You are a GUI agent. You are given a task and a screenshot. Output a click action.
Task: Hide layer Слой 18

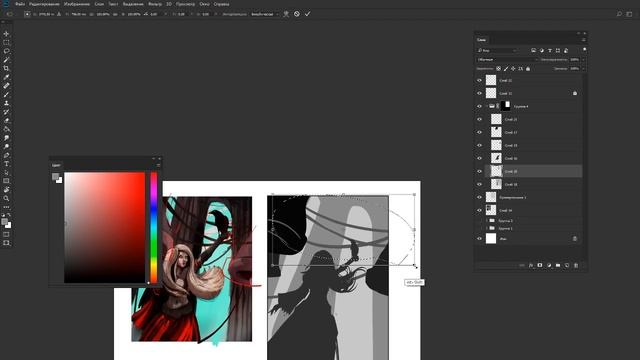tap(480, 184)
